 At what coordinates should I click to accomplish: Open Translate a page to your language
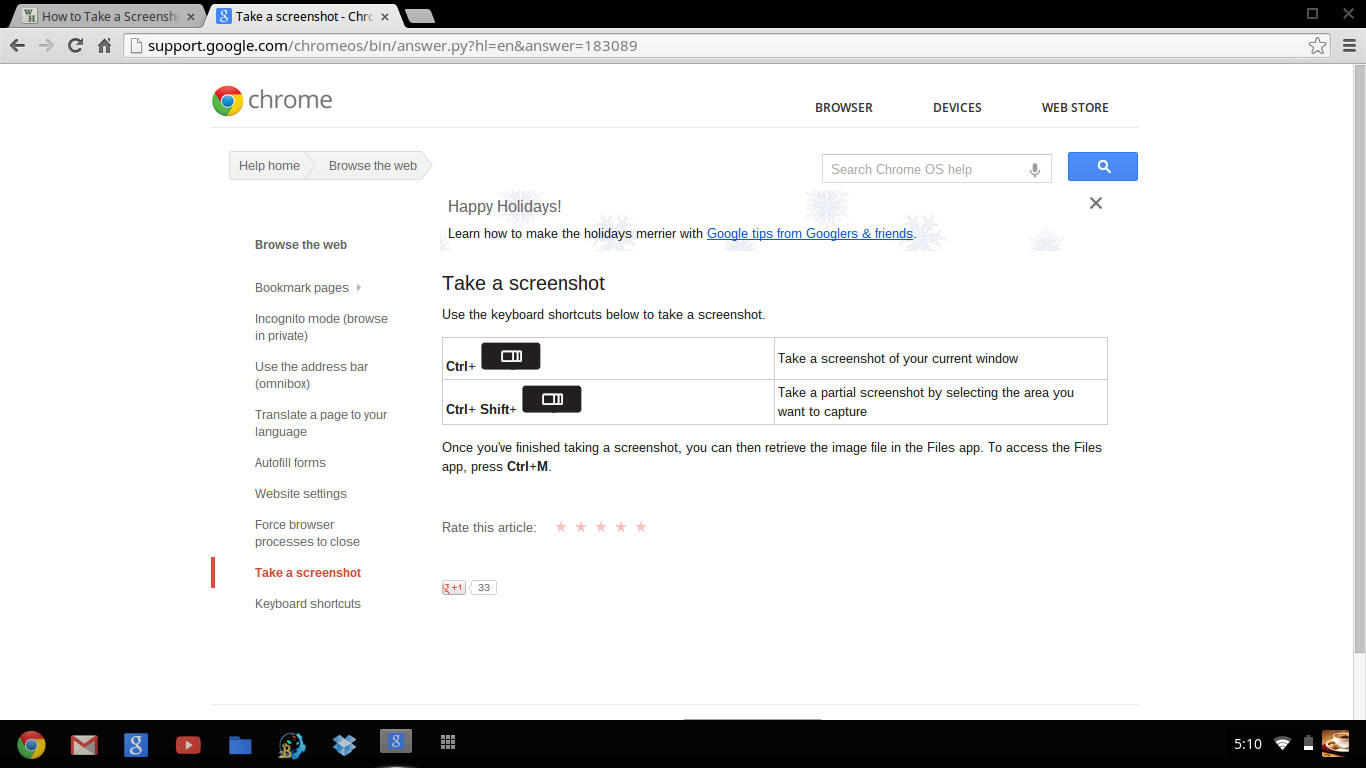[x=321, y=423]
